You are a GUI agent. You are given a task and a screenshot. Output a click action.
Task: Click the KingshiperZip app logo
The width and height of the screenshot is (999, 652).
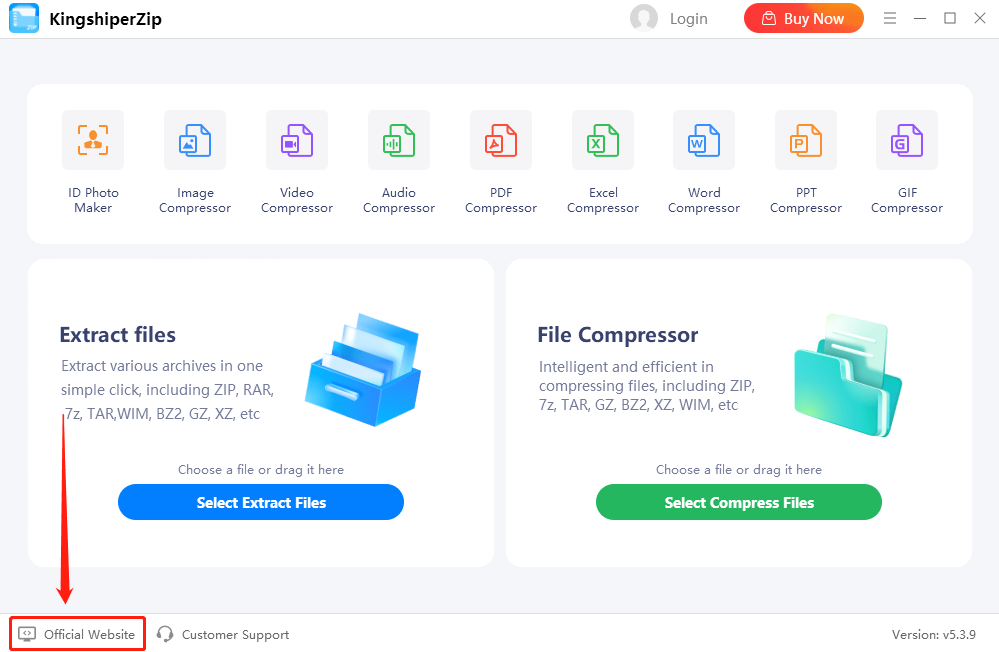click(24, 18)
